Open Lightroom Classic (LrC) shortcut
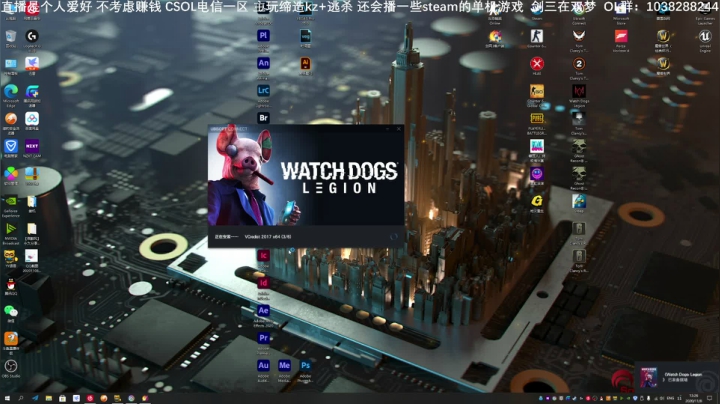 (x=263, y=91)
